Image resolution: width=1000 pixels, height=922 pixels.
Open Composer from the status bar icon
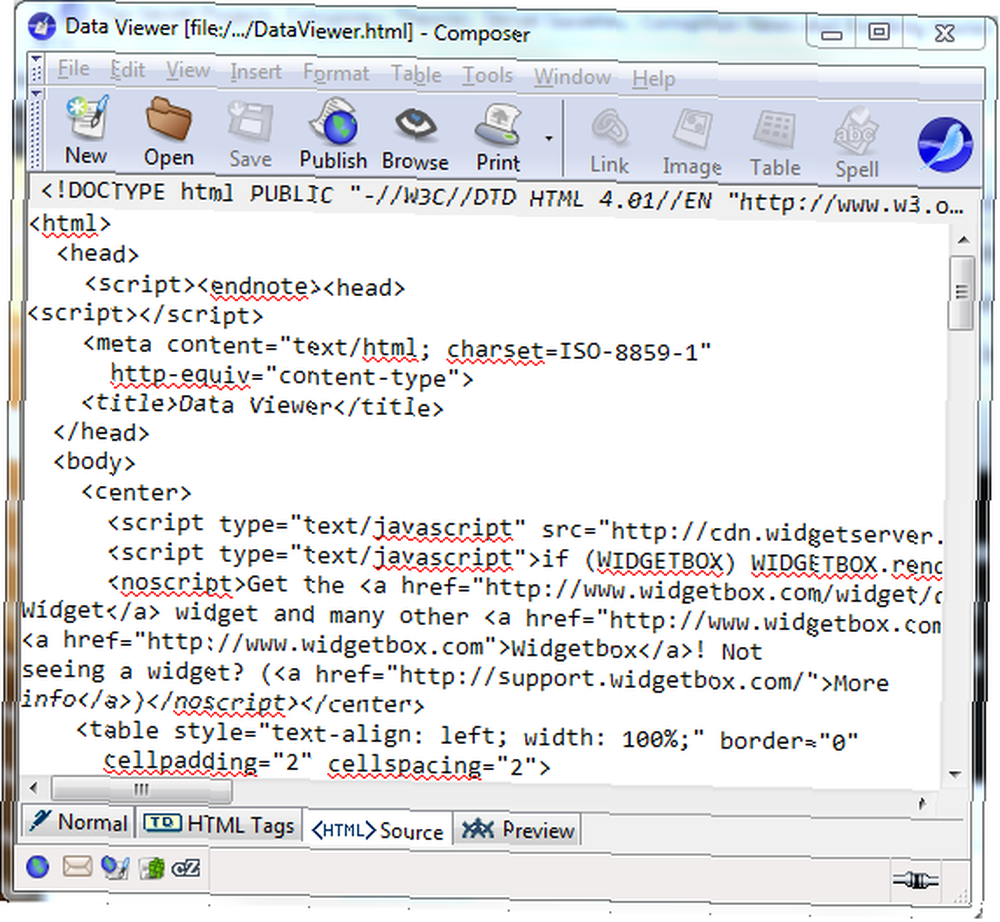(115, 867)
